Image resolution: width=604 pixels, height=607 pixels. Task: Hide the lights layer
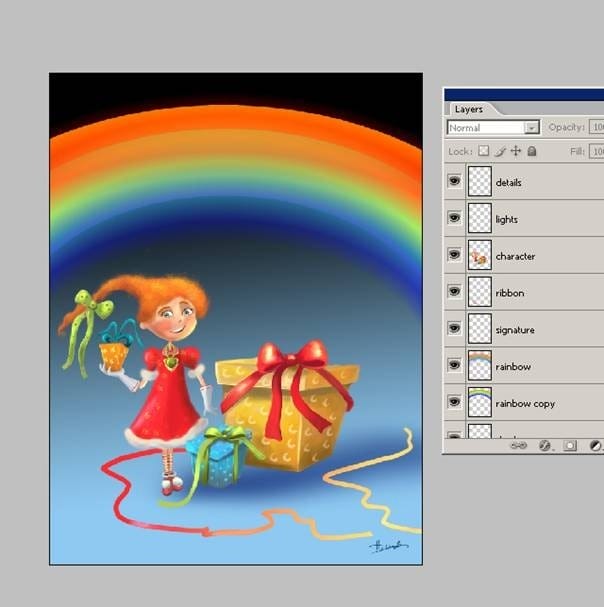coord(454,218)
